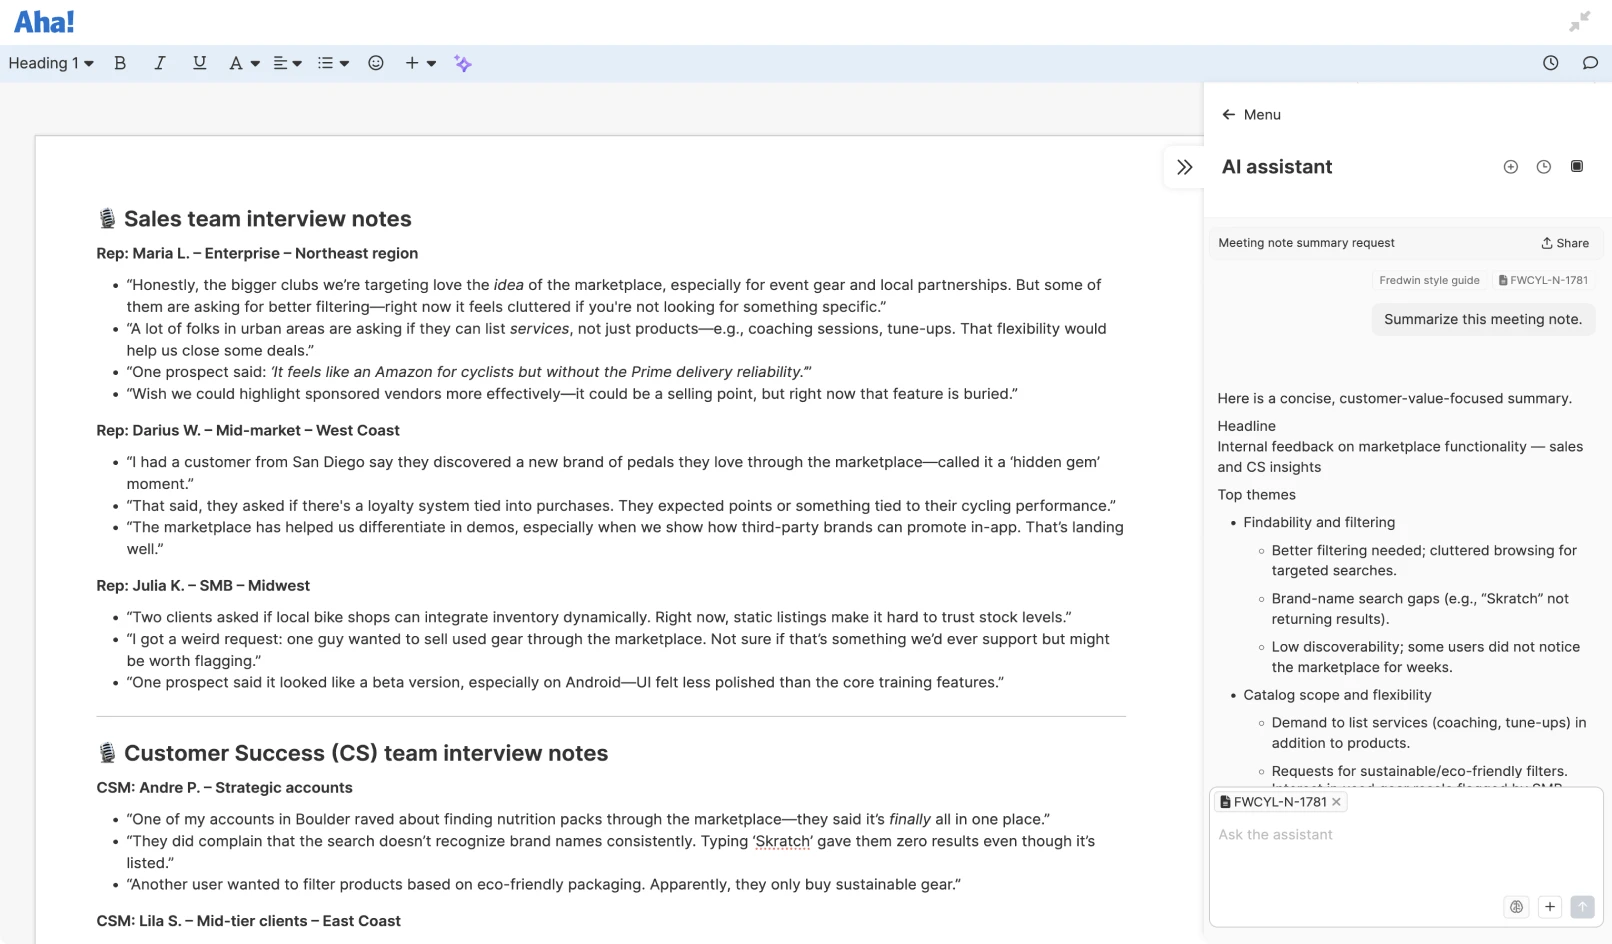Viewport: 1612px width, 944px height.
Task: View AI assistant conversation history
Action: [x=1543, y=166]
